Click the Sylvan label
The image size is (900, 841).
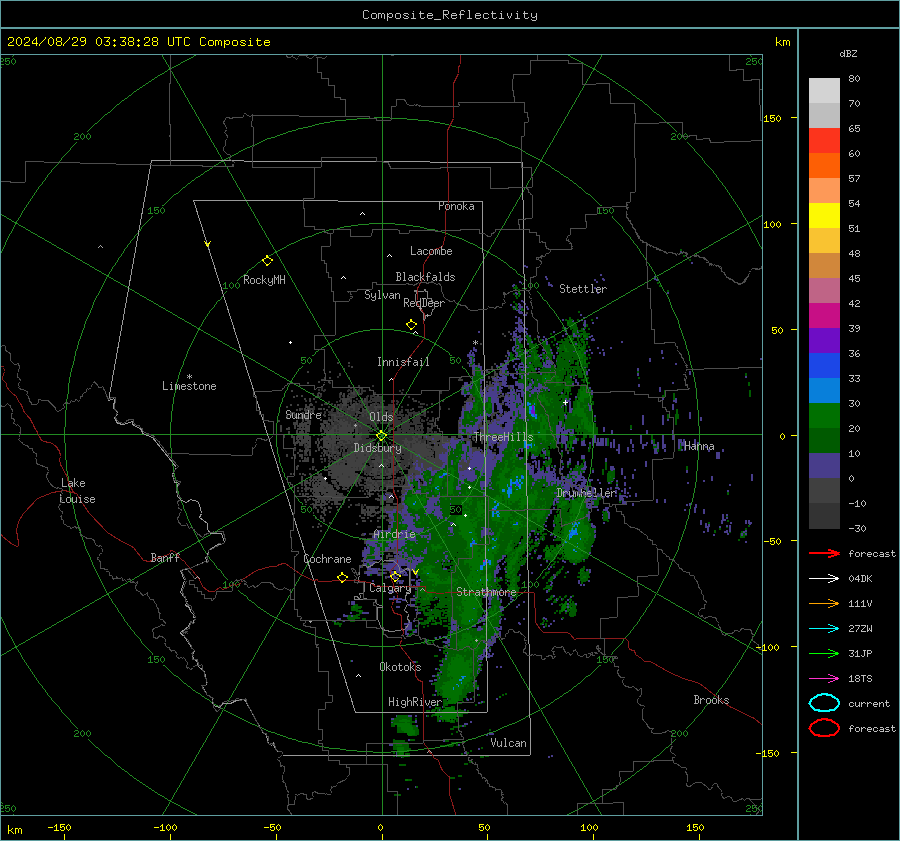point(382,295)
